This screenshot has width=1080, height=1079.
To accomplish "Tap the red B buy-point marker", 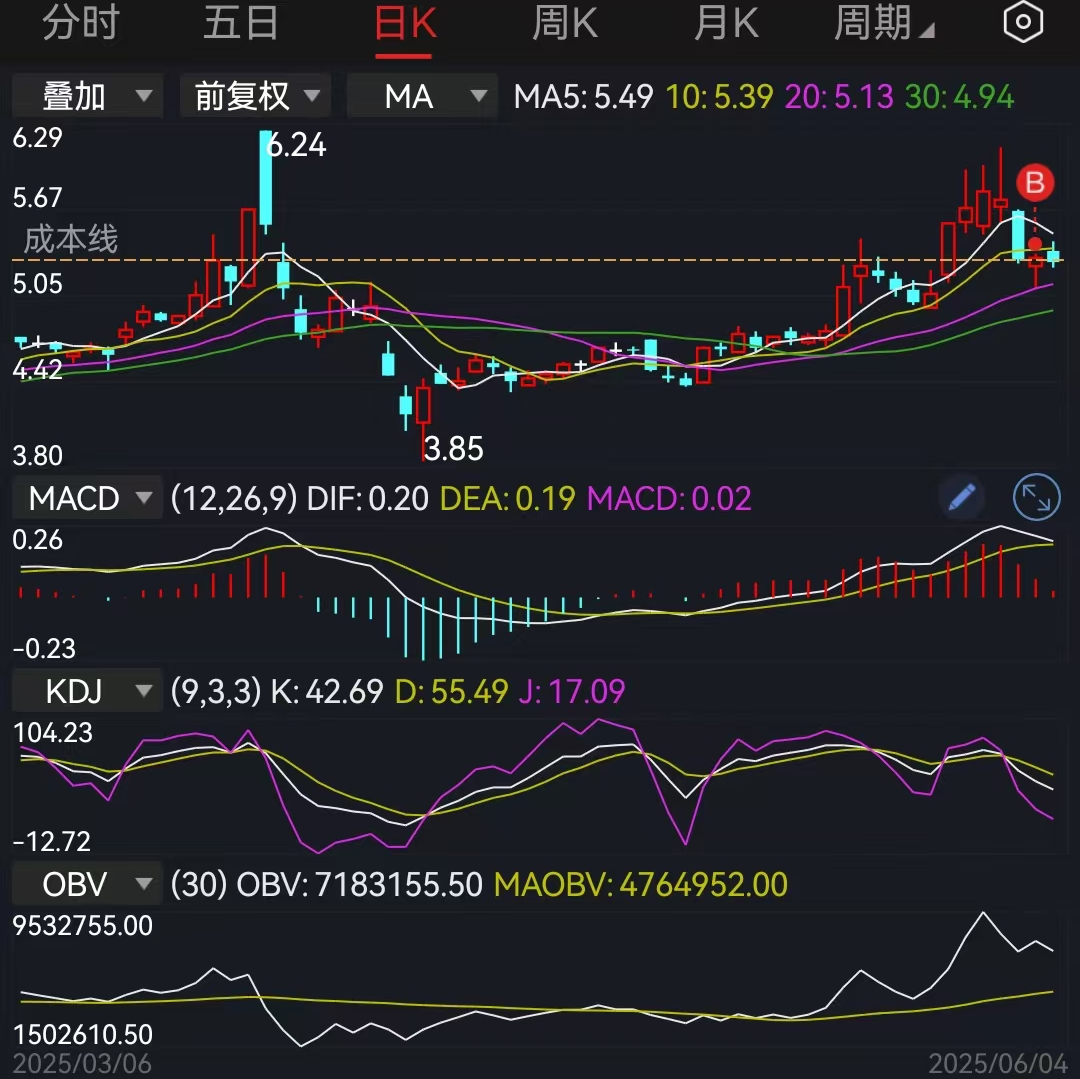I will tap(1035, 183).
